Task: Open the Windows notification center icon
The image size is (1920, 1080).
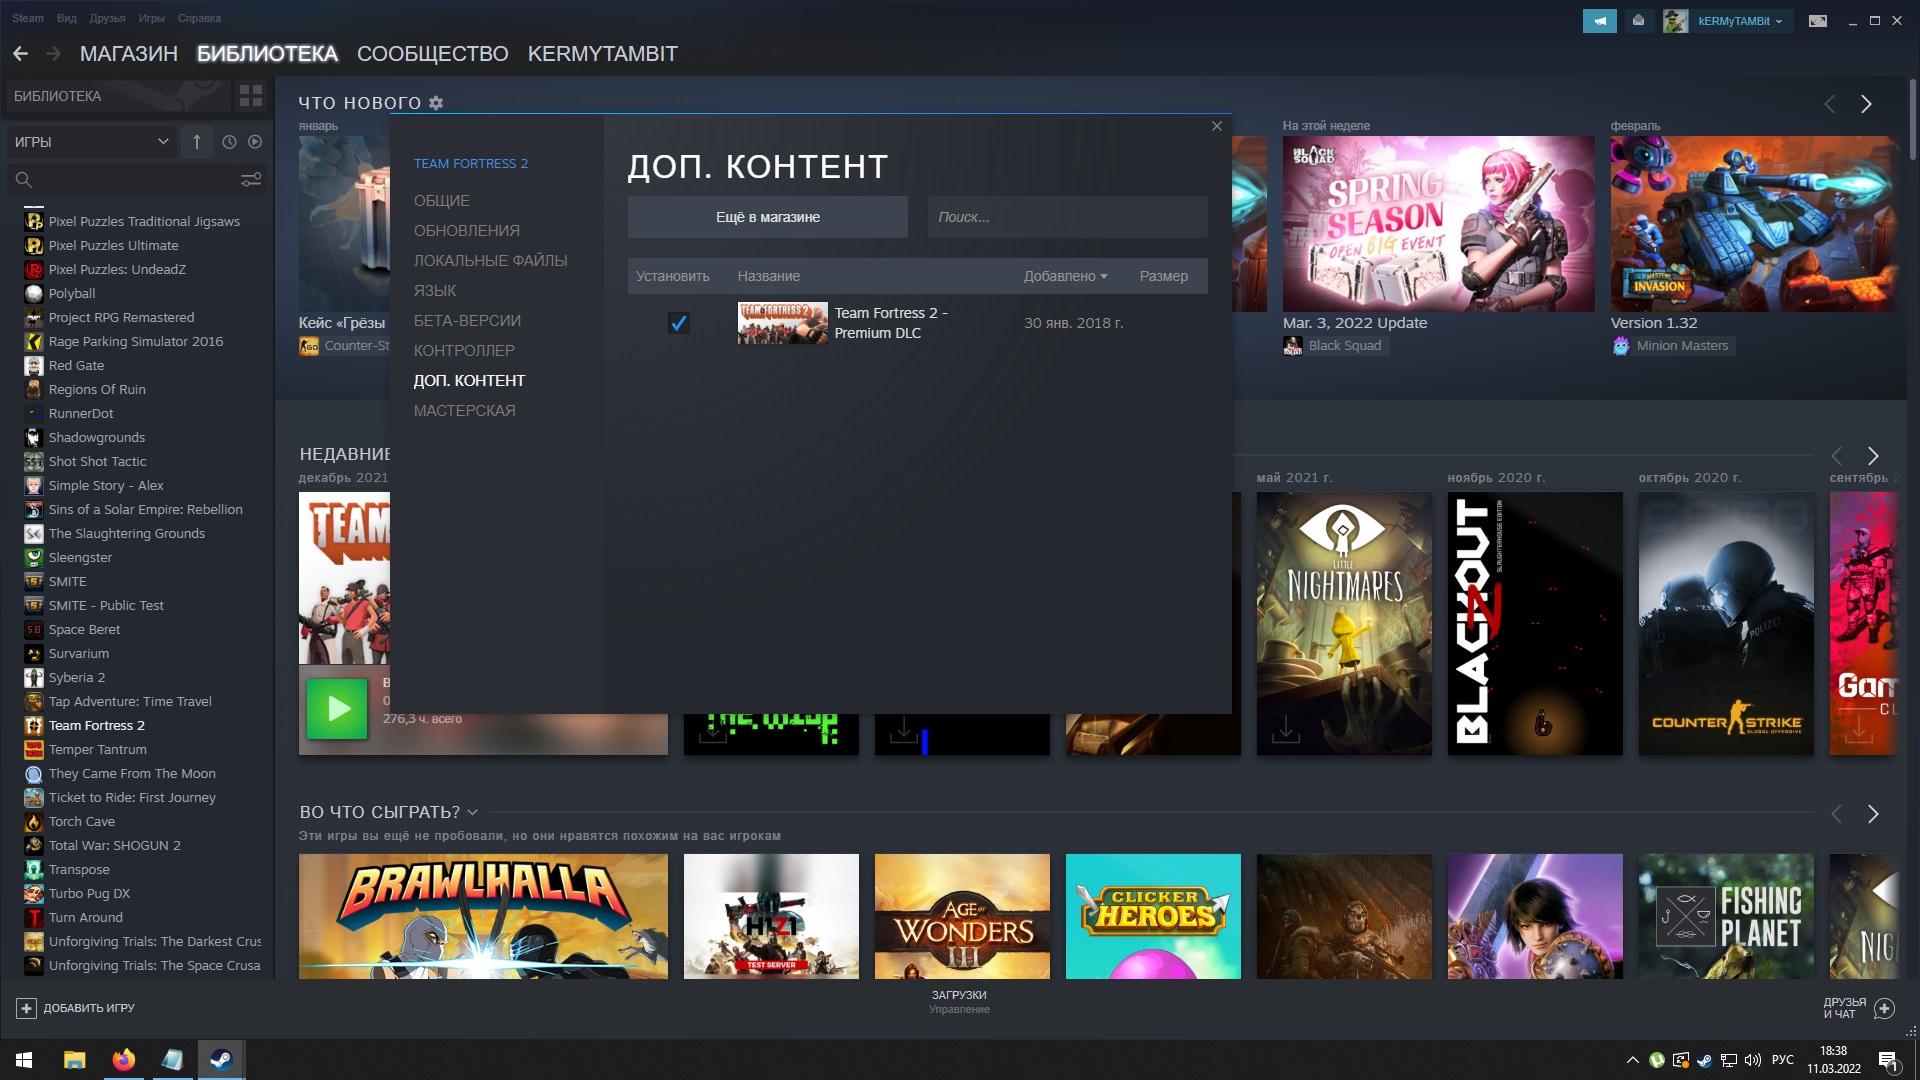Action: pyautogui.click(x=1888, y=1060)
